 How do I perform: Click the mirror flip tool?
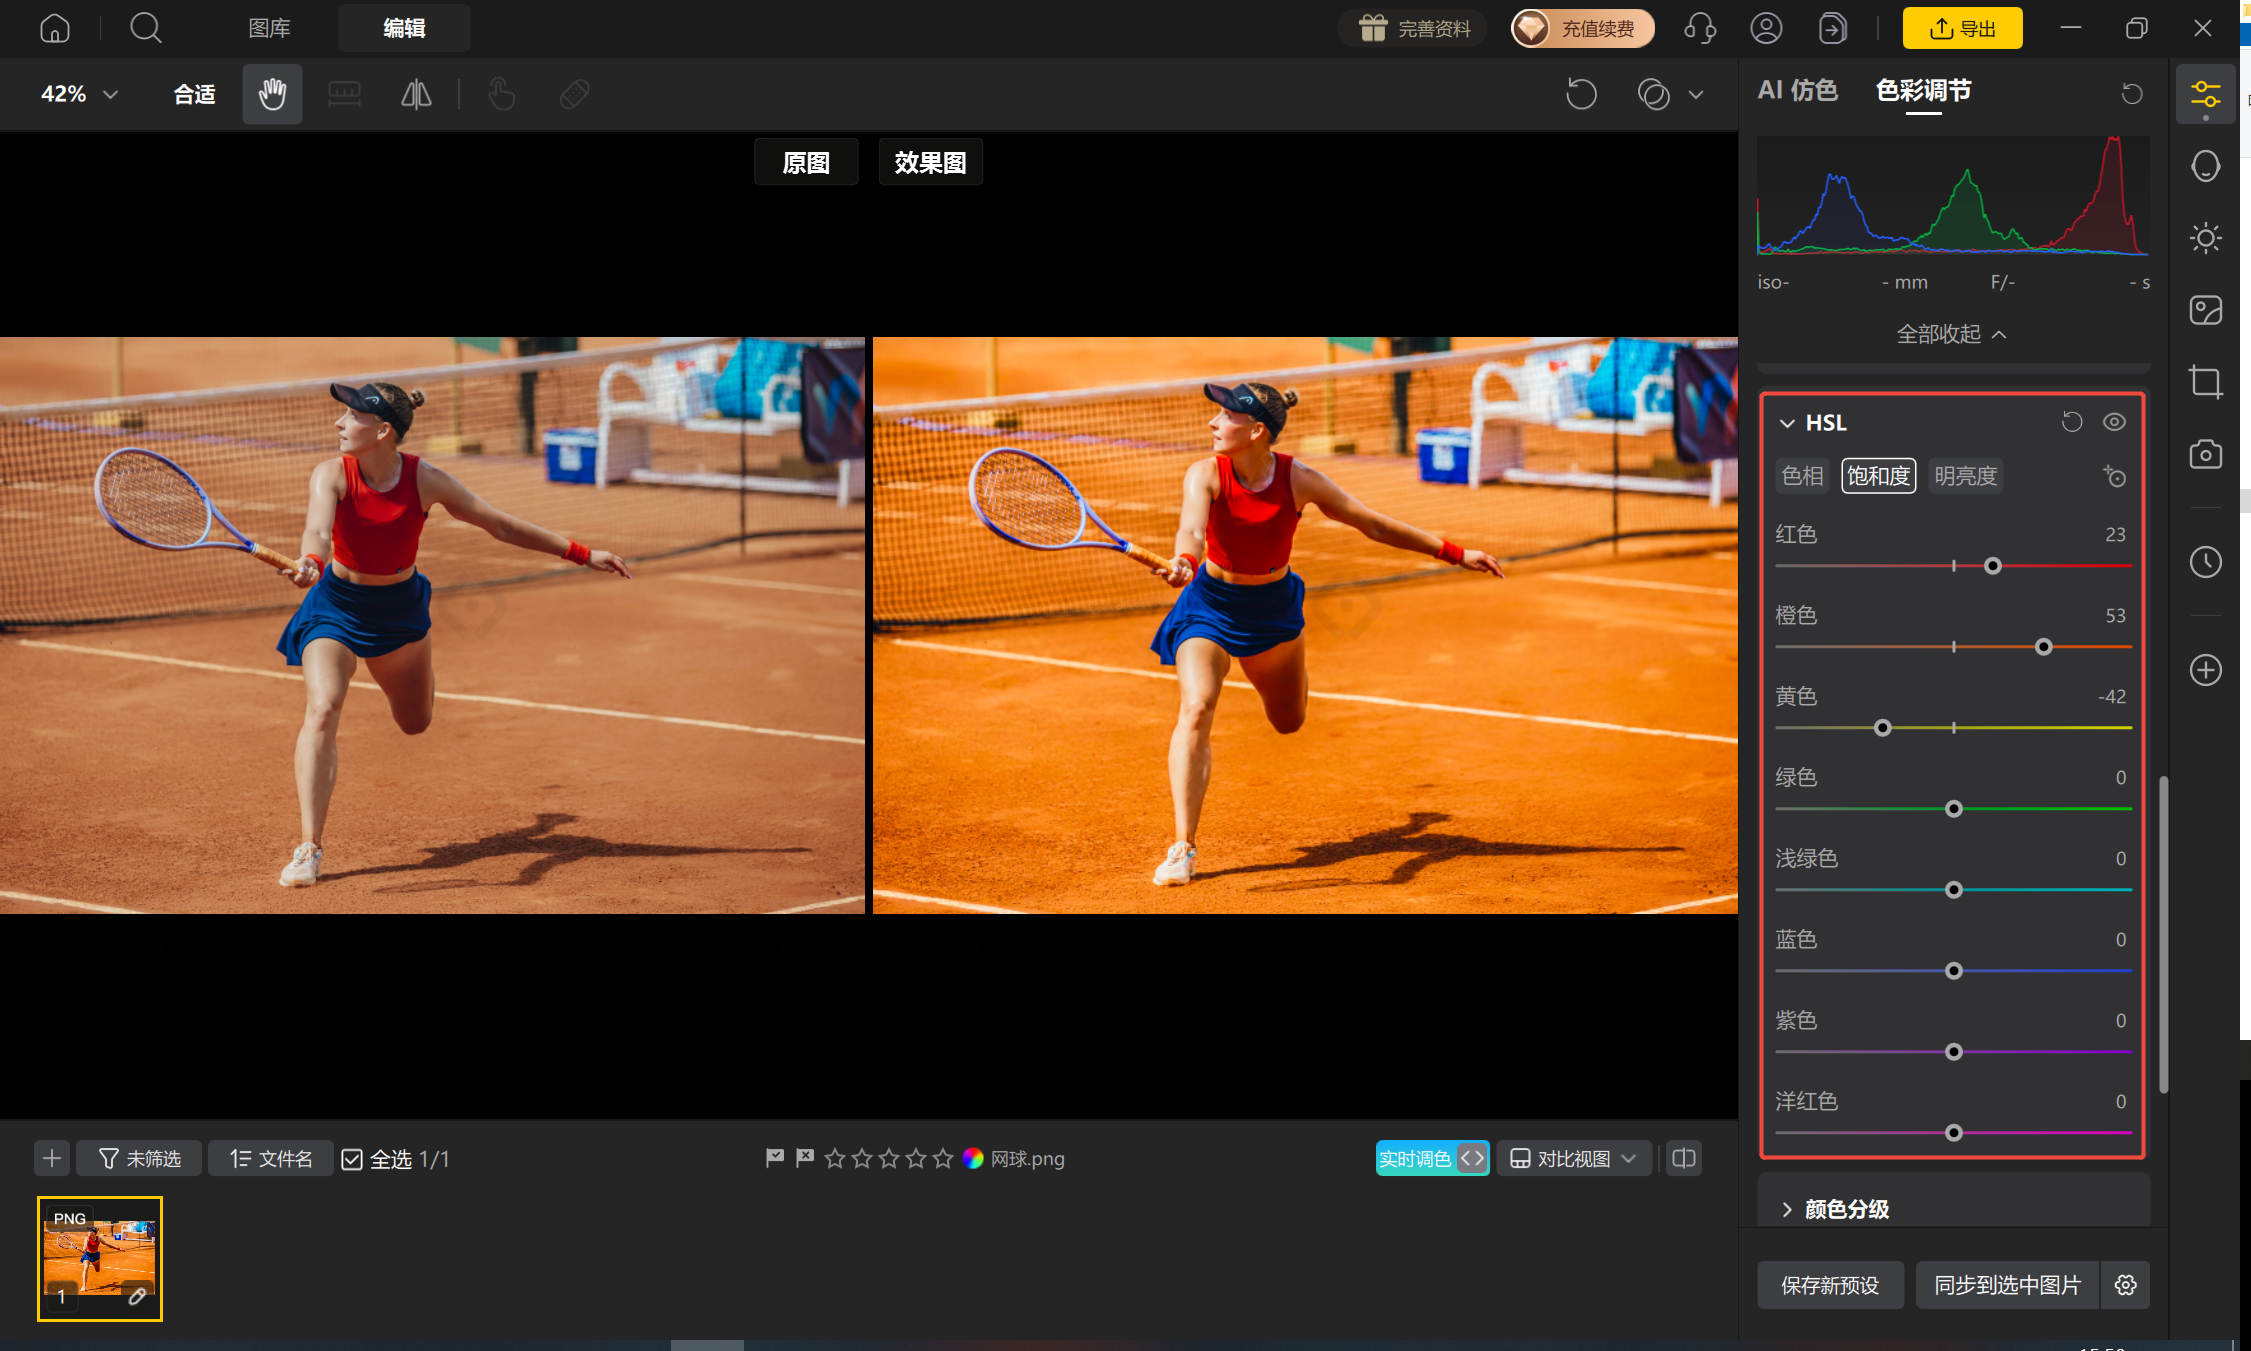pos(416,94)
